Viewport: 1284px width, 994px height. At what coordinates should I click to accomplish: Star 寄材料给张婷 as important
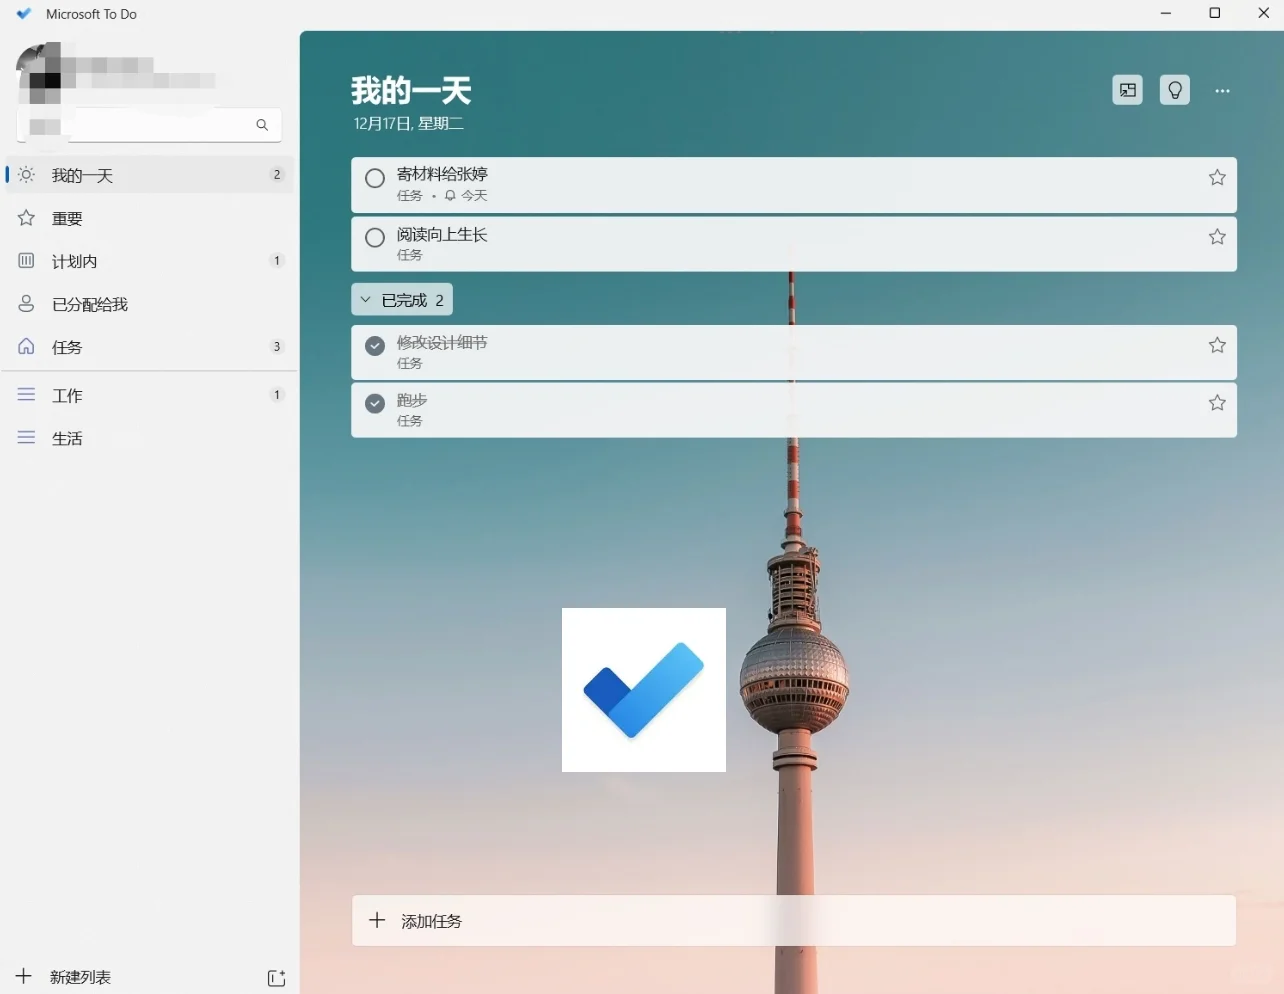tap(1216, 177)
